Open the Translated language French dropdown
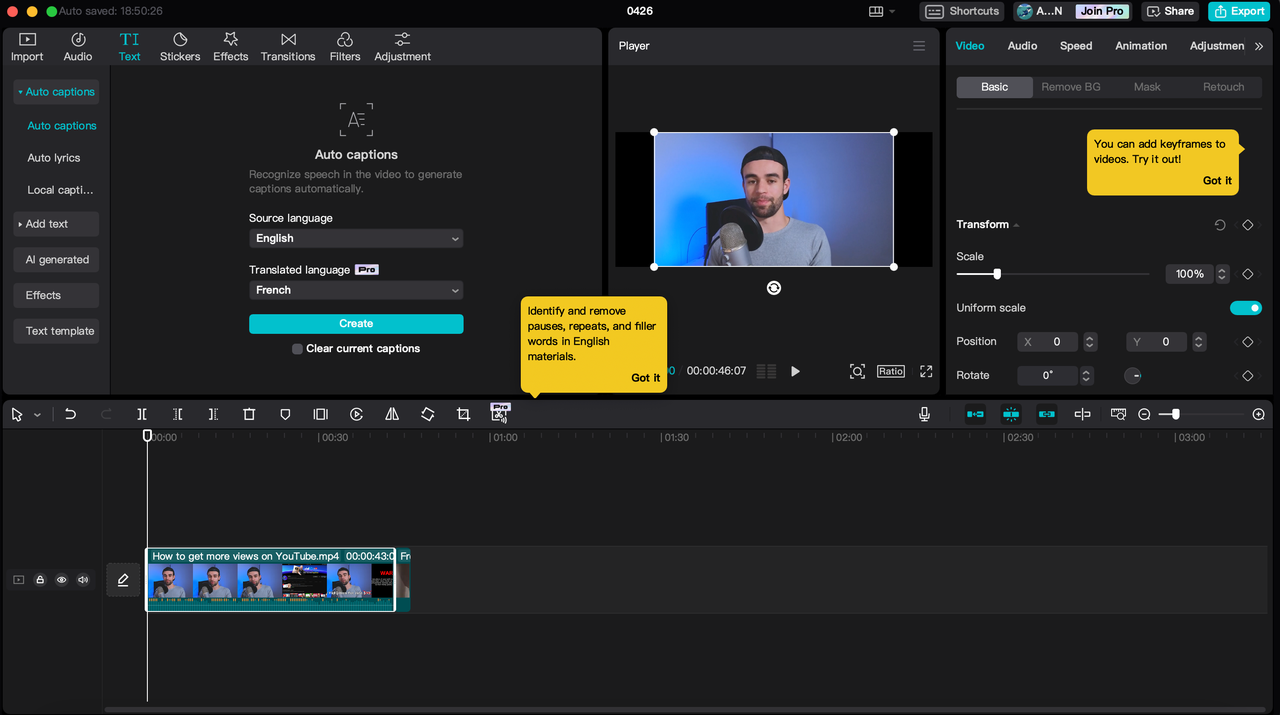Viewport: 1280px width, 715px height. click(x=356, y=290)
